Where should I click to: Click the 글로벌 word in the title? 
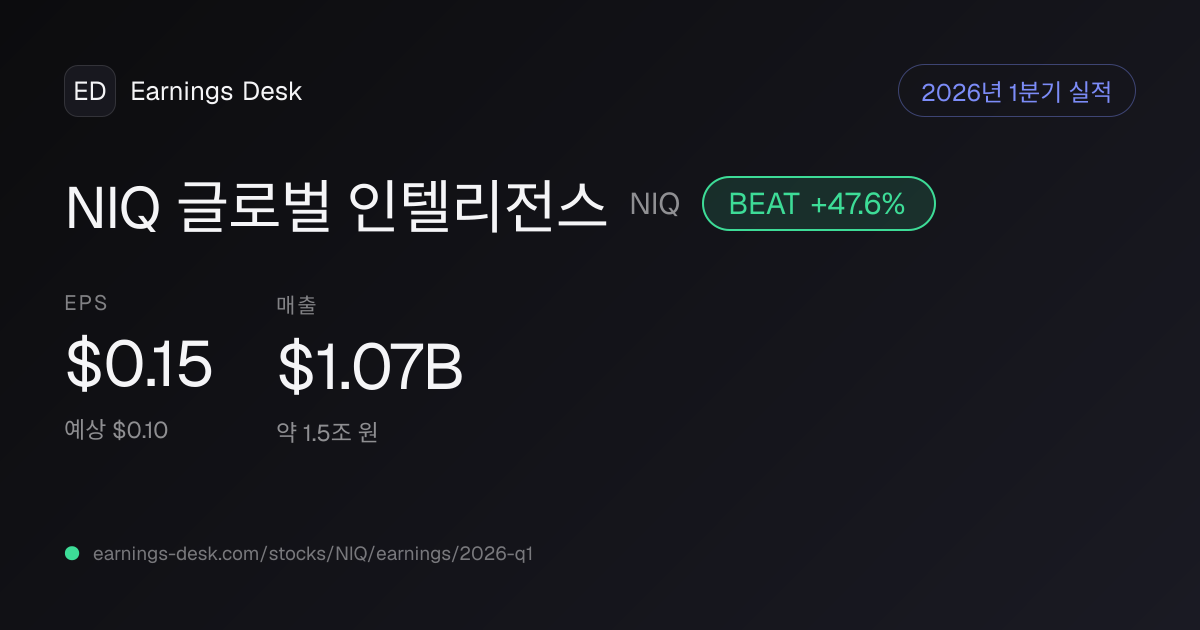click(253, 205)
